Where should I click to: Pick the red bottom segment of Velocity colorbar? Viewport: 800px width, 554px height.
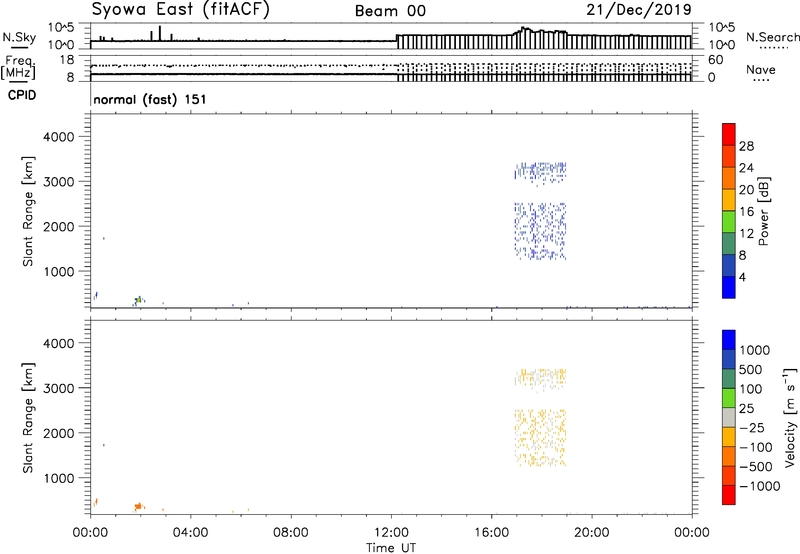tap(729, 495)
